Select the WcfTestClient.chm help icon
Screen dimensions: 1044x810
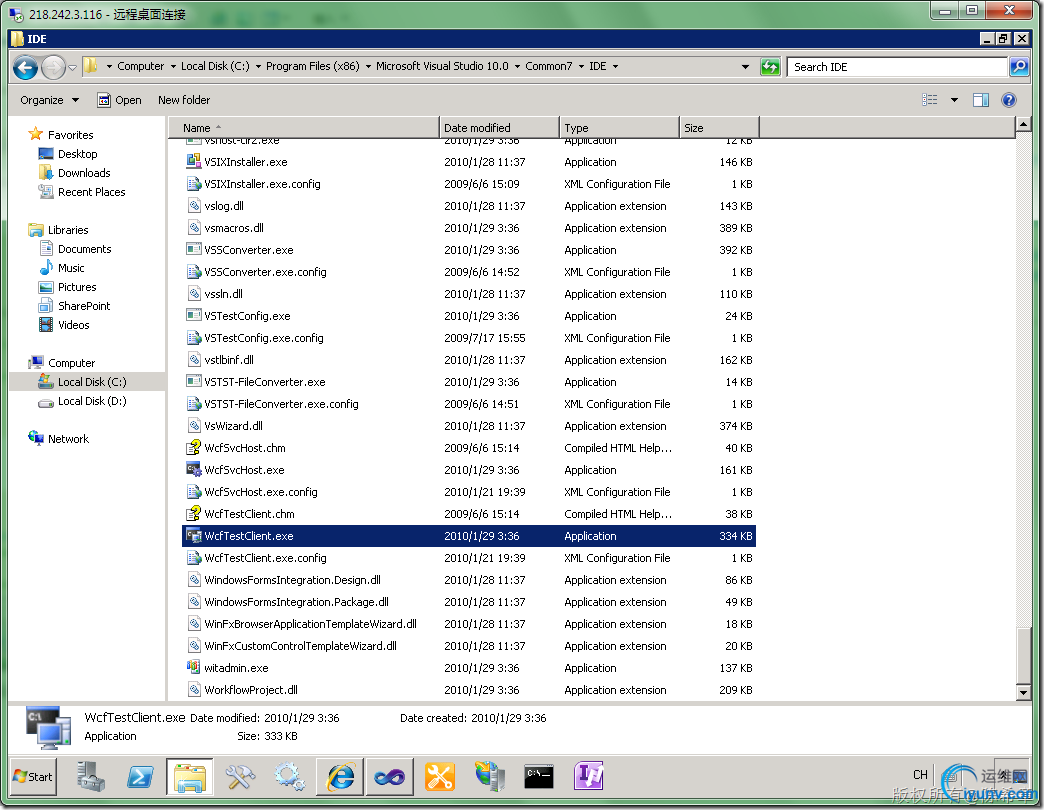coord(194,513)
